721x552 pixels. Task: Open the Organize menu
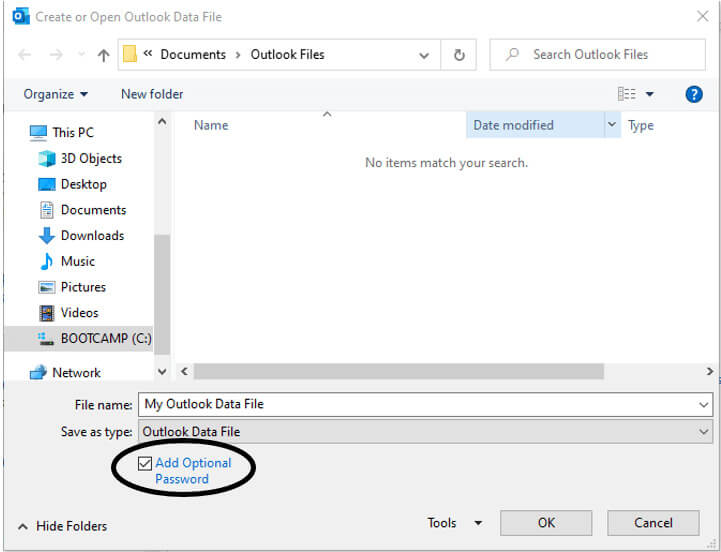[55, 94]
